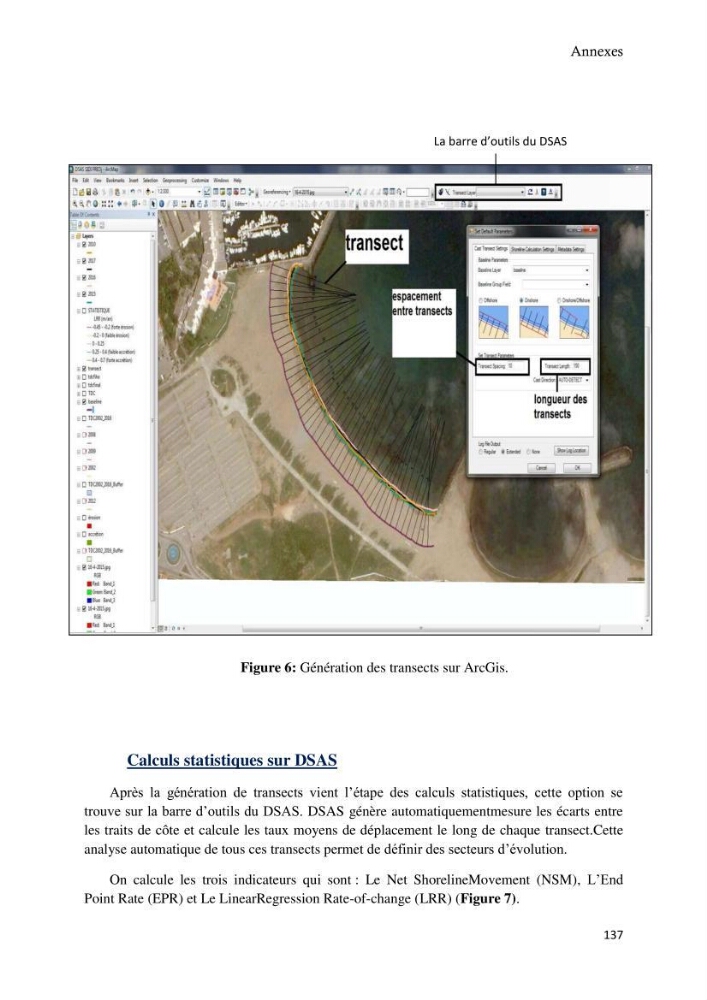The width and height of the screenshot is (707, 1000).
Task: Select the Pan hand tool
Action: 88,204
